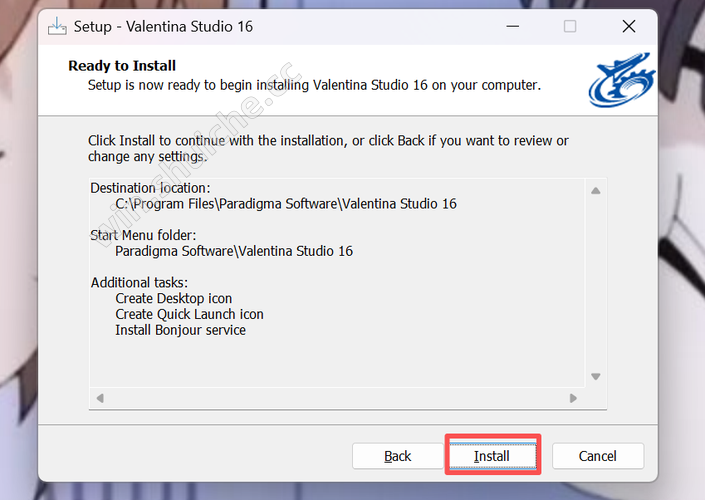705x500 pixels.
Task: Minimize the Setup window
Action: [x=511, y=26]
